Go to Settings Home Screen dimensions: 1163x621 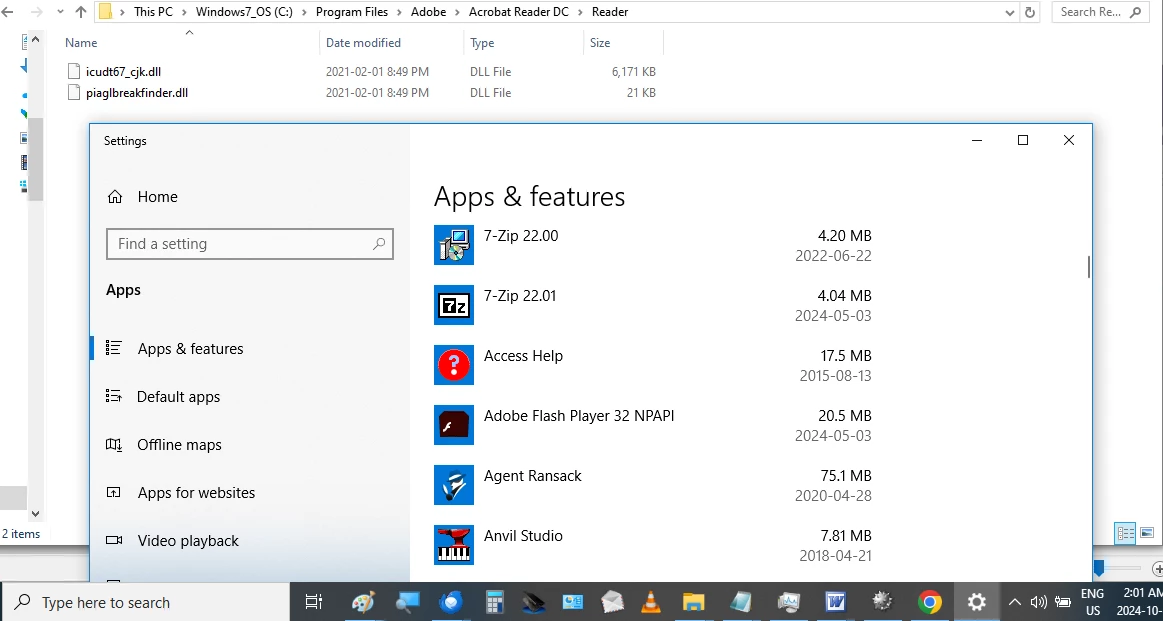[x=250, y=197]
